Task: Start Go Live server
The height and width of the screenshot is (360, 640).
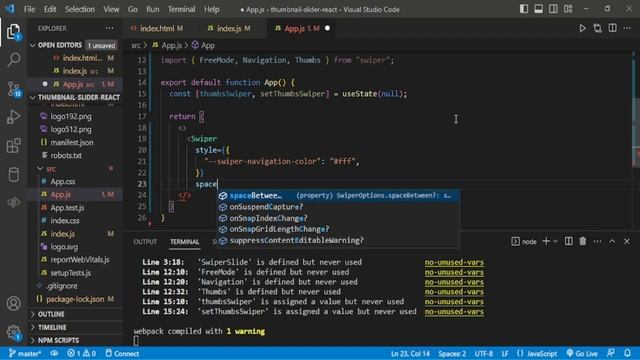Action: click(x=582, y=353)
